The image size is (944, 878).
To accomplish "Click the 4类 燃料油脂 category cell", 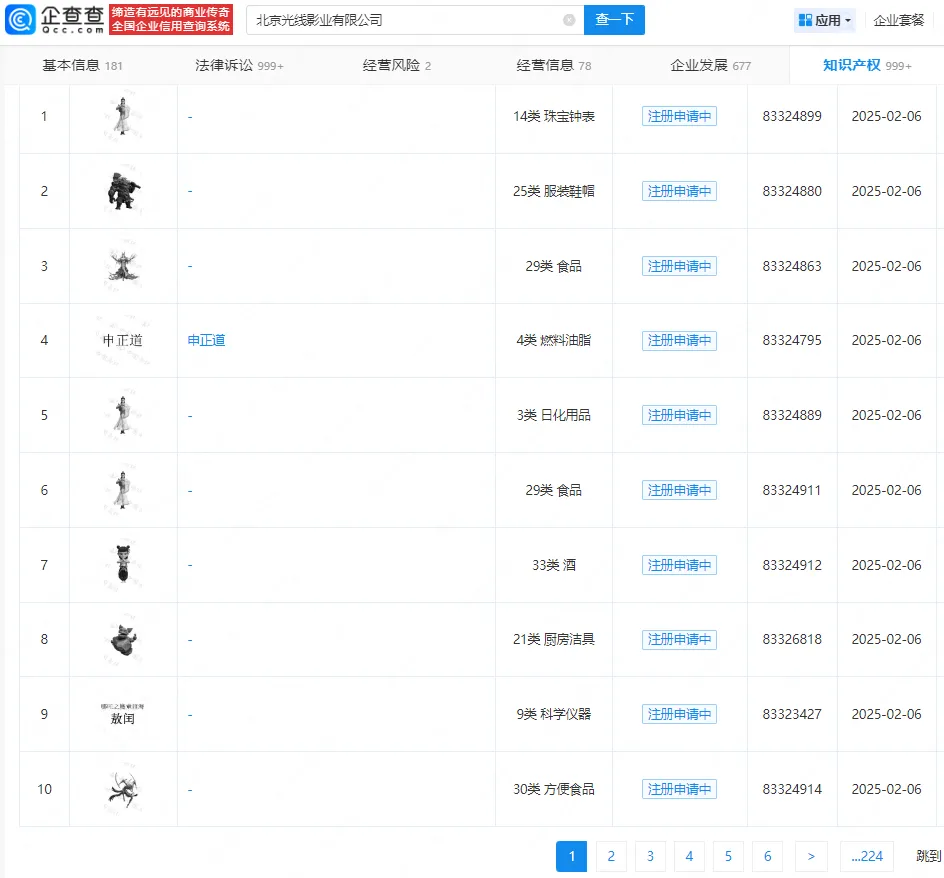I will point(553,340).
